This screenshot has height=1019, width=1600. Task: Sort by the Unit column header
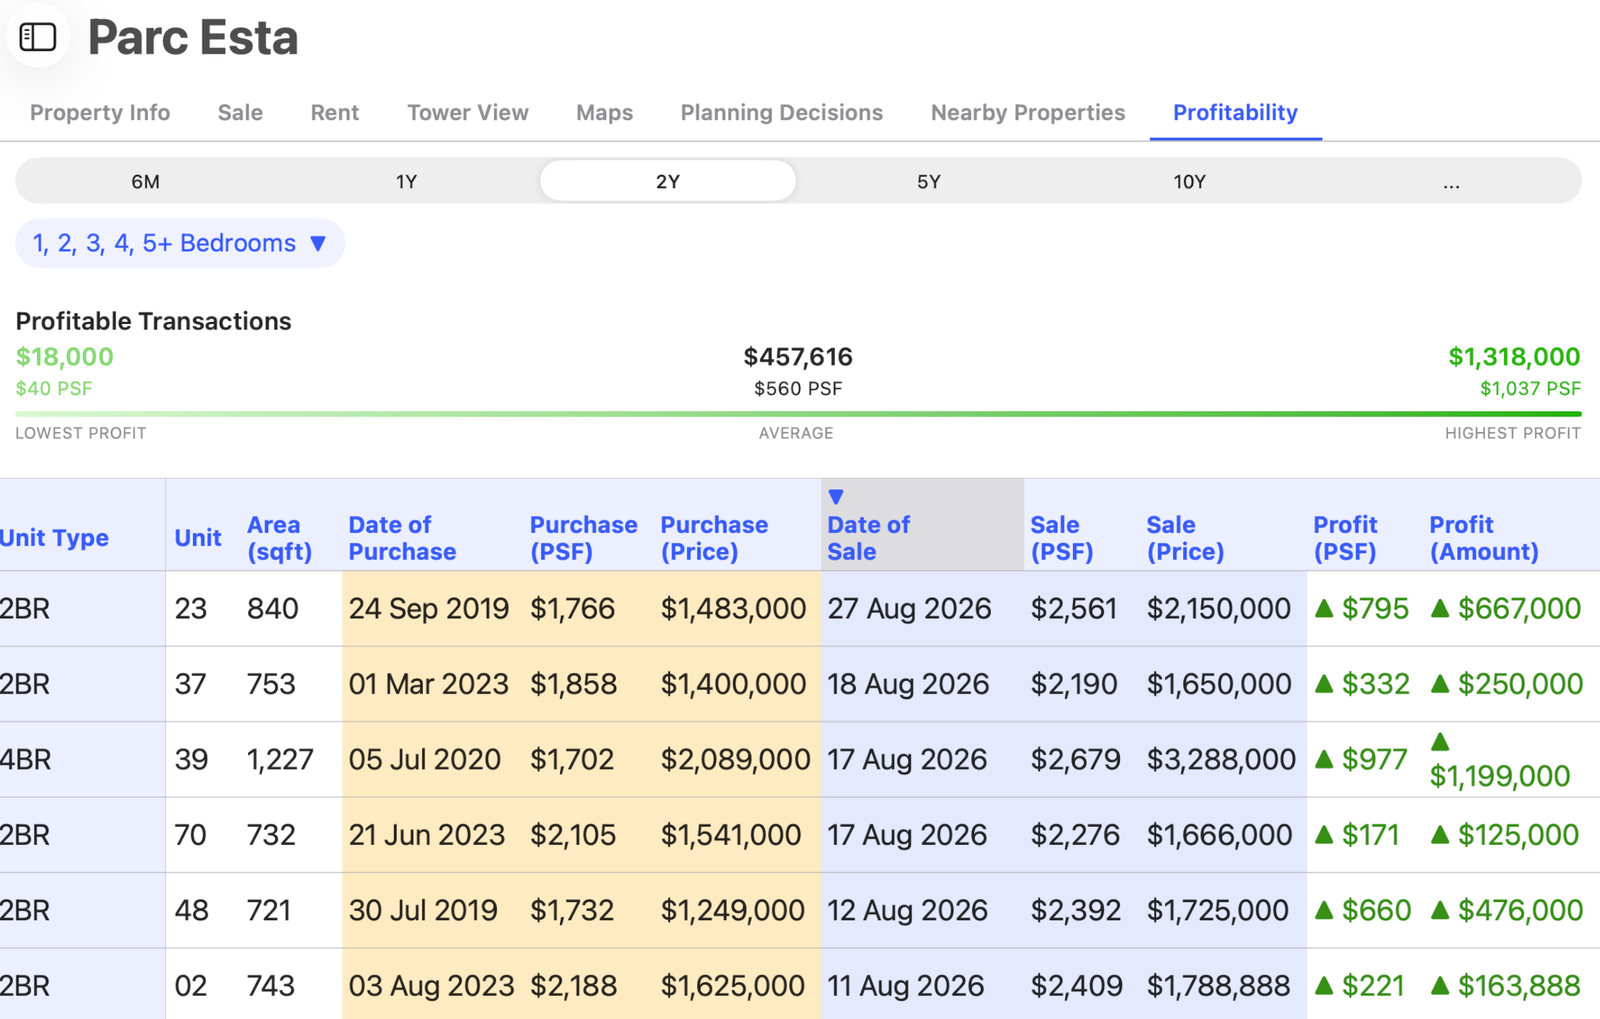click(x=198, y=538)
